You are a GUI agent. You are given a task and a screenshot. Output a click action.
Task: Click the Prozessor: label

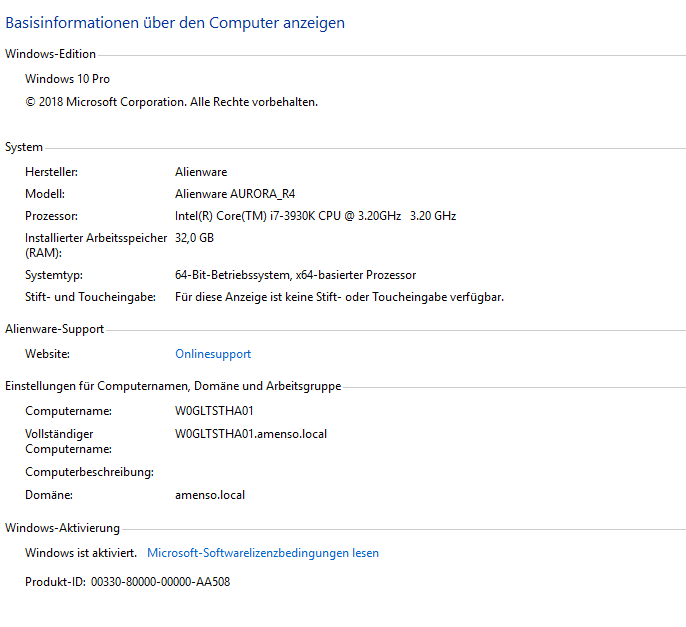(51, 216)
